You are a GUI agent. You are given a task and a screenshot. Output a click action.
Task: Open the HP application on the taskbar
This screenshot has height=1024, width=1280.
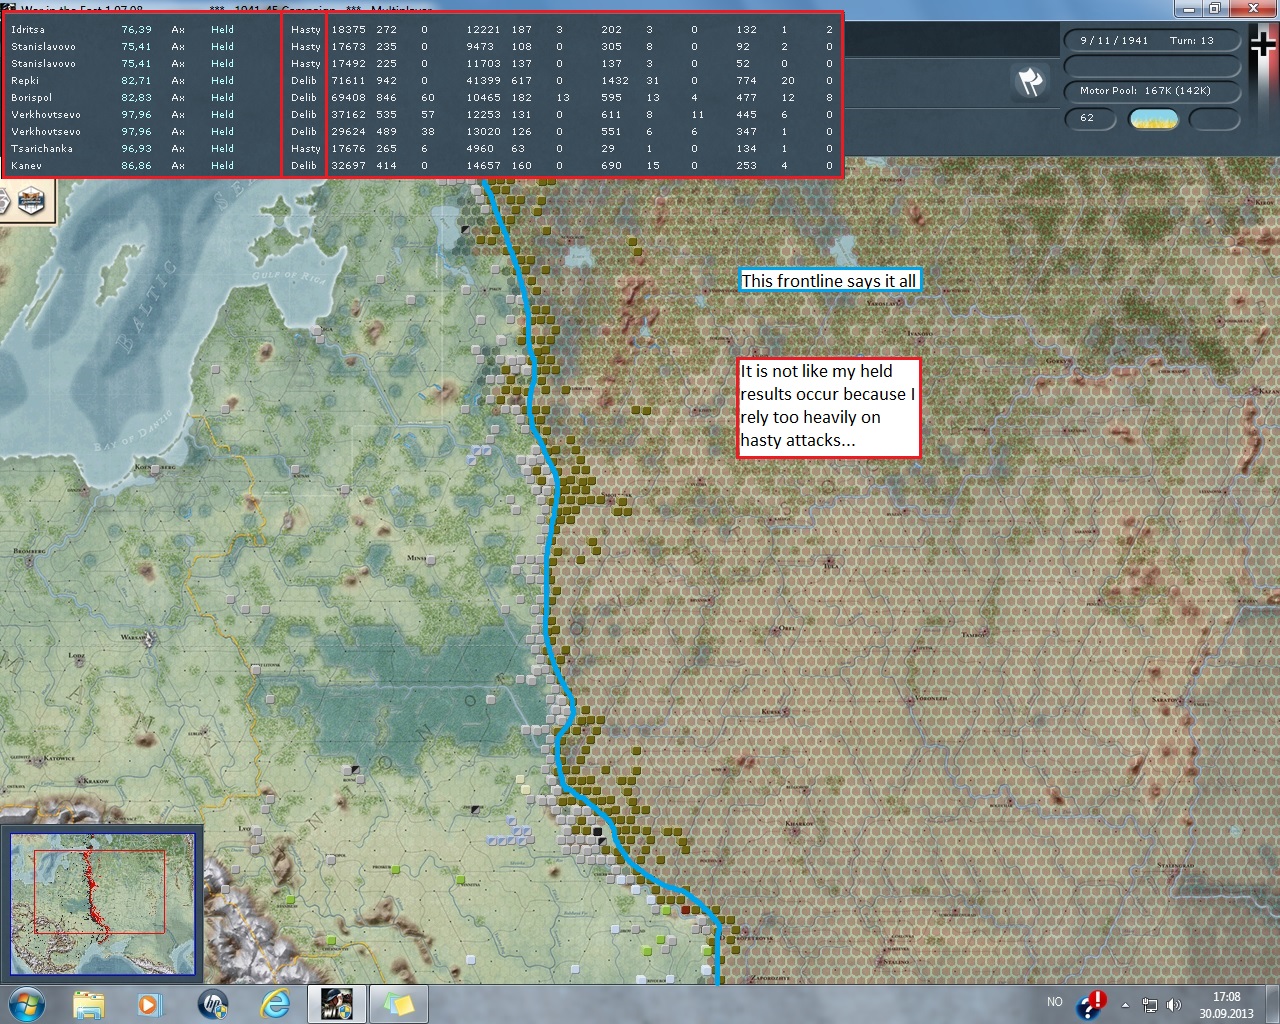point(213,1004)
